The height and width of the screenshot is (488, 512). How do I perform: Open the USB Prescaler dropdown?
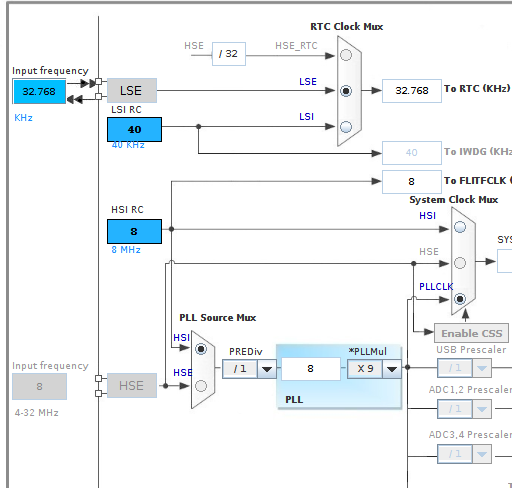pyautogui.click(x=482, y=368)
